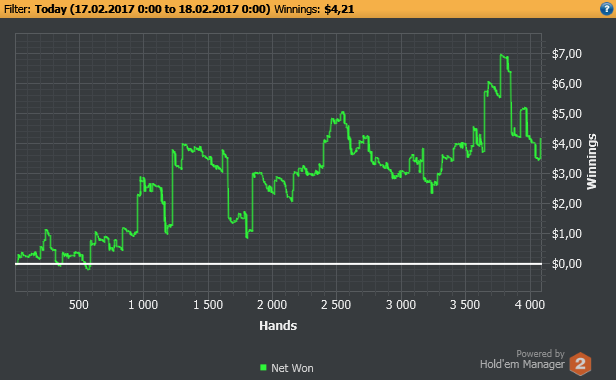Click the '2 500' hands axis label

pos(336,305)
